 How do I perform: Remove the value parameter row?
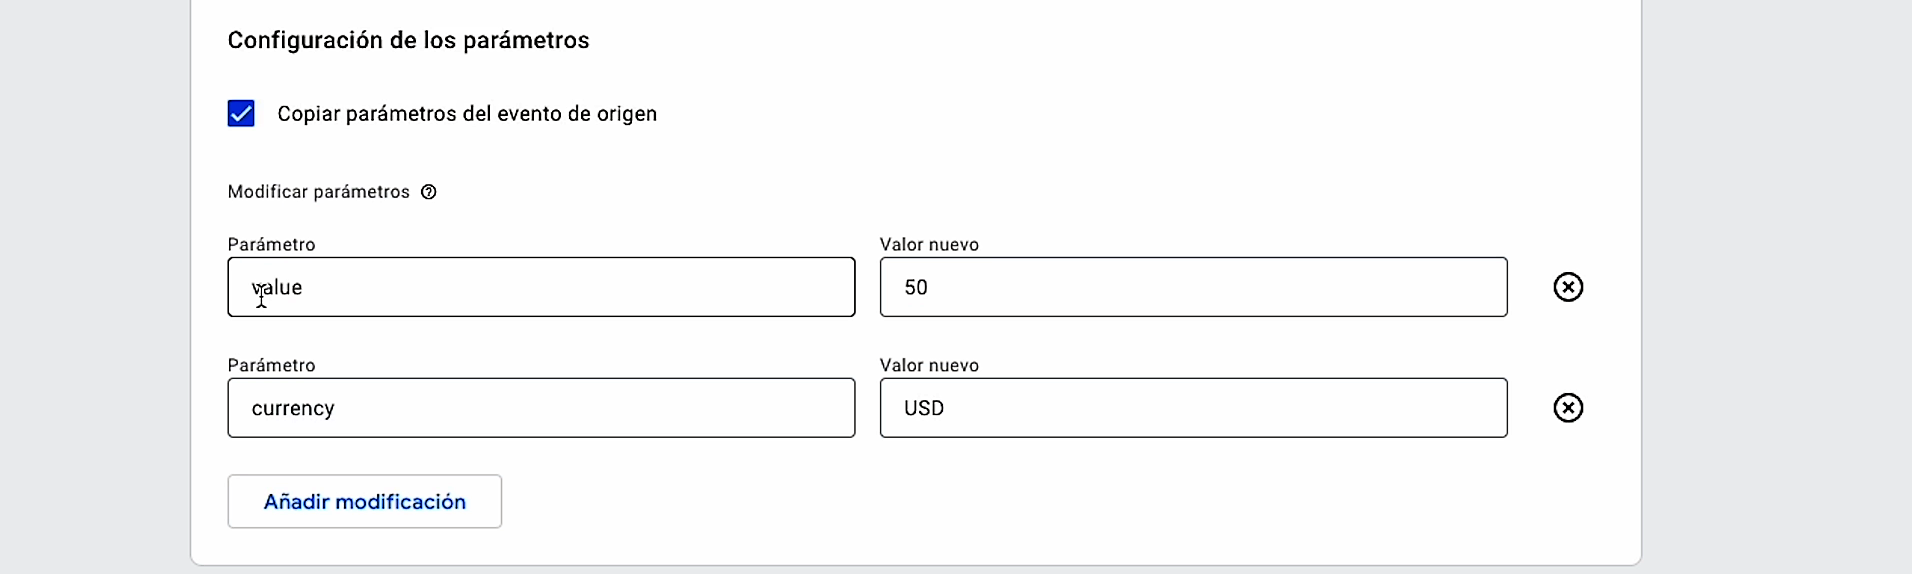[x=1567, y=287]
